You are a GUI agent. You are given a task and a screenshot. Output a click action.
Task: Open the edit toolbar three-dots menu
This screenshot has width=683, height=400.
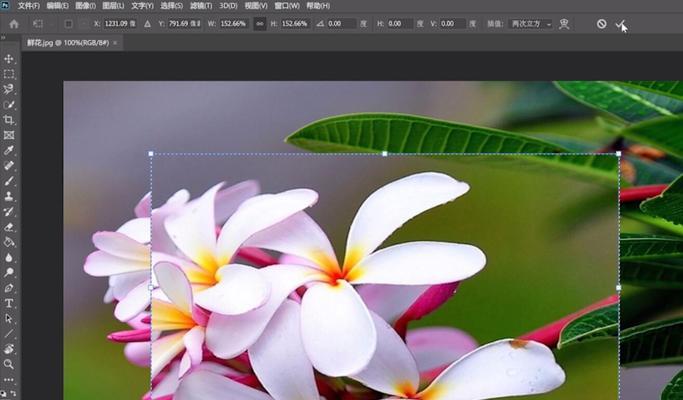pyautogui.click(x=9, y=379)
